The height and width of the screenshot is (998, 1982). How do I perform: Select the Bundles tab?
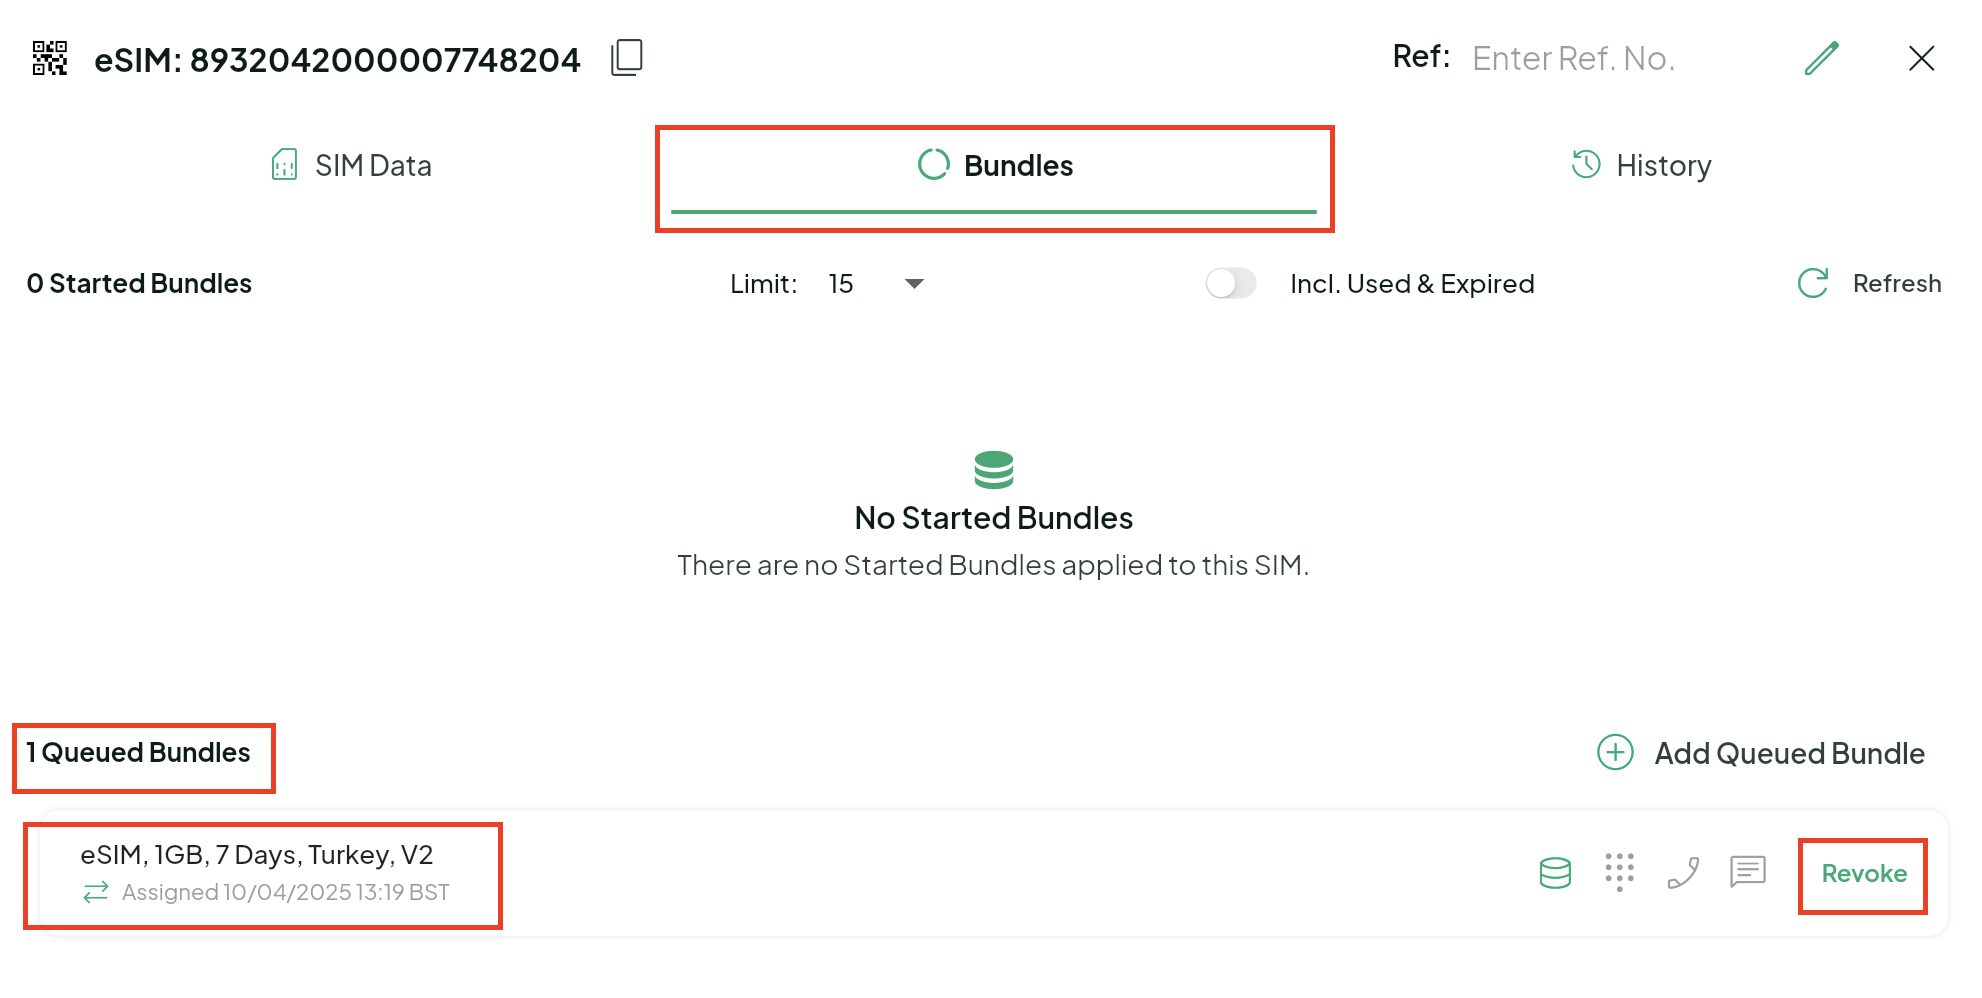[995, 166]
